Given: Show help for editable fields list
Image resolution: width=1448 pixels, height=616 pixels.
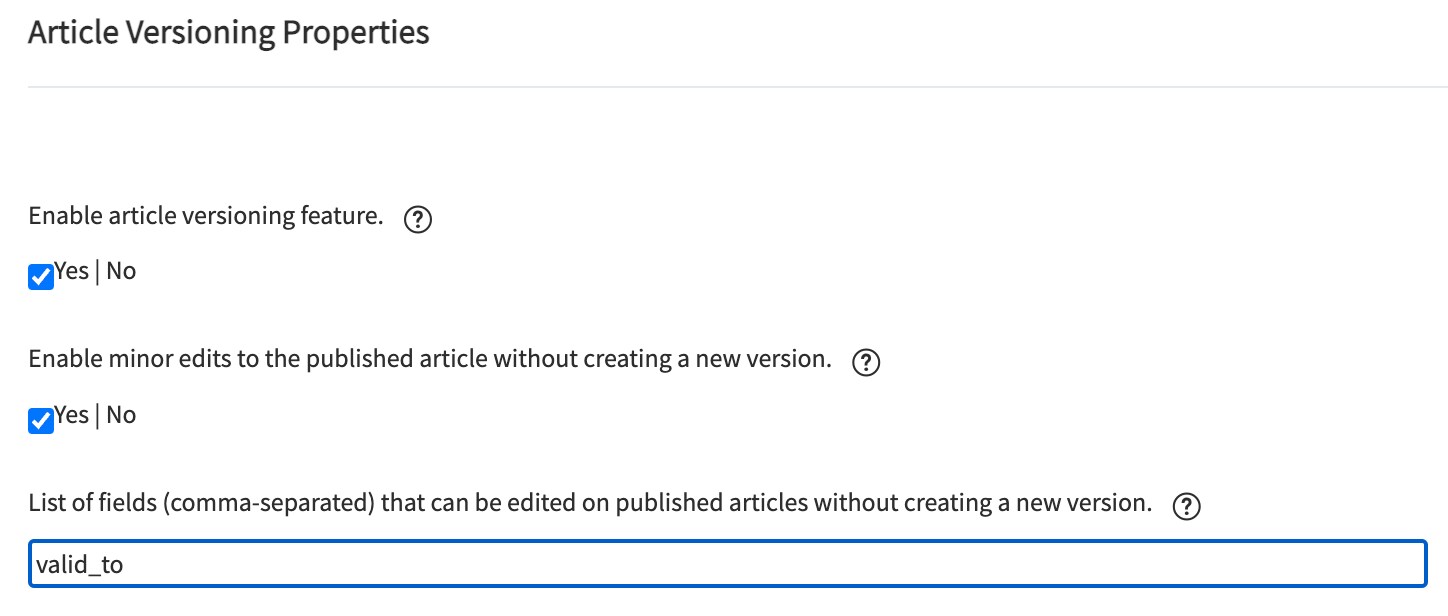Looking at the screenshot, I should [1187, 507].
